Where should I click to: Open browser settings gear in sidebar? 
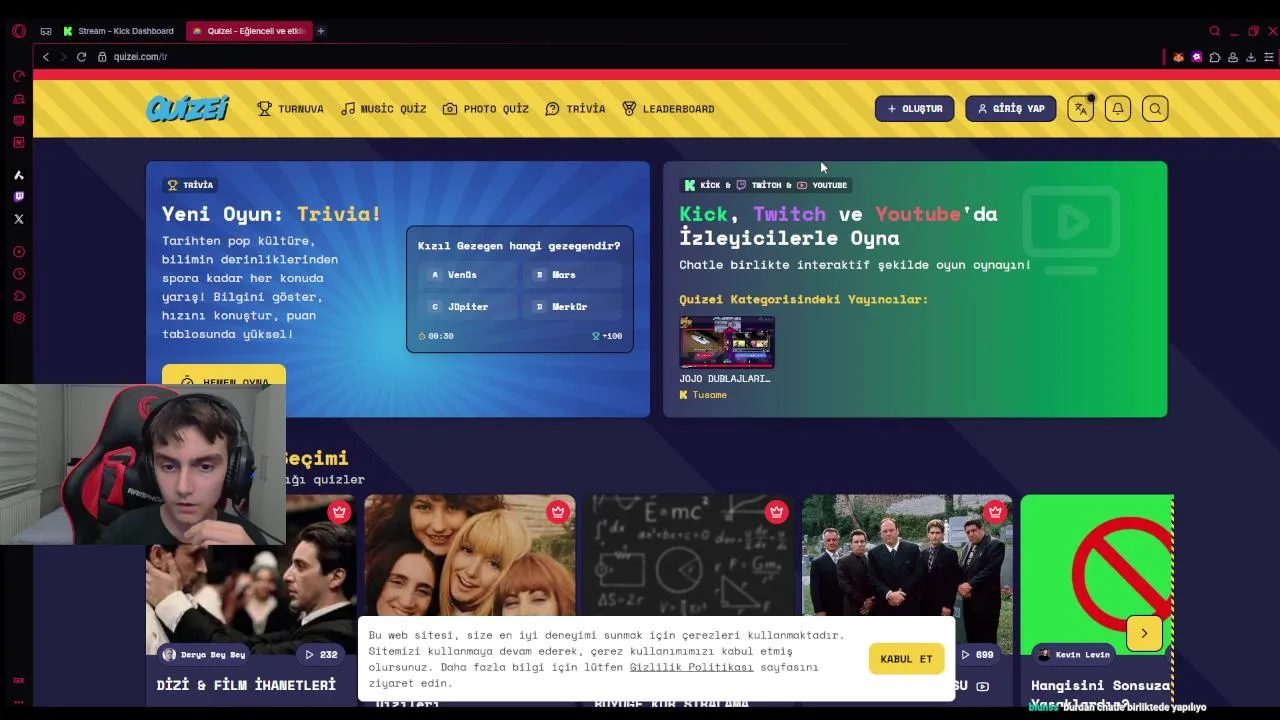pyautogui.click(x=18, y=318)
